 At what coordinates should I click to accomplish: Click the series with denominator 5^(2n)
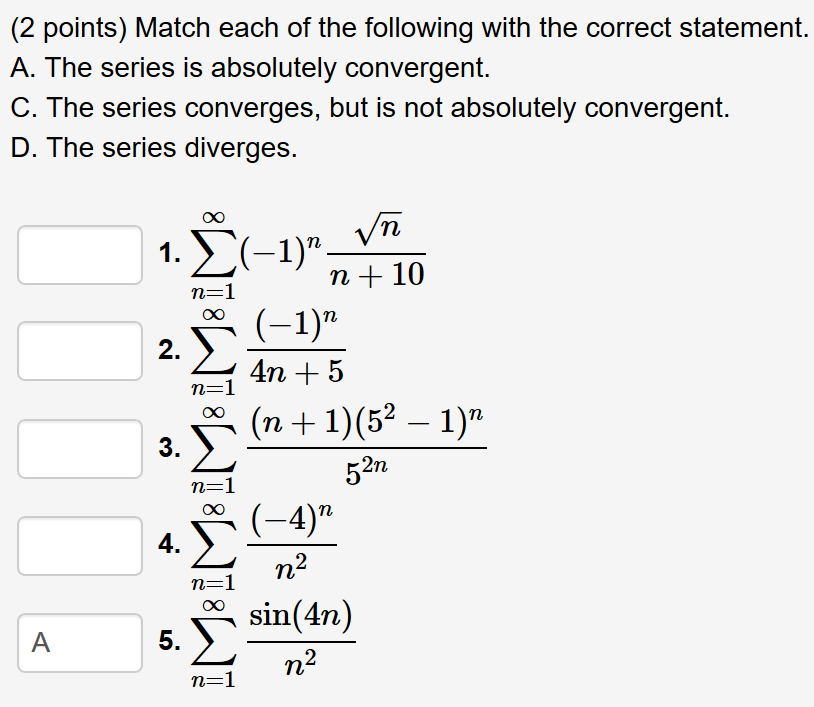[338, 449]
